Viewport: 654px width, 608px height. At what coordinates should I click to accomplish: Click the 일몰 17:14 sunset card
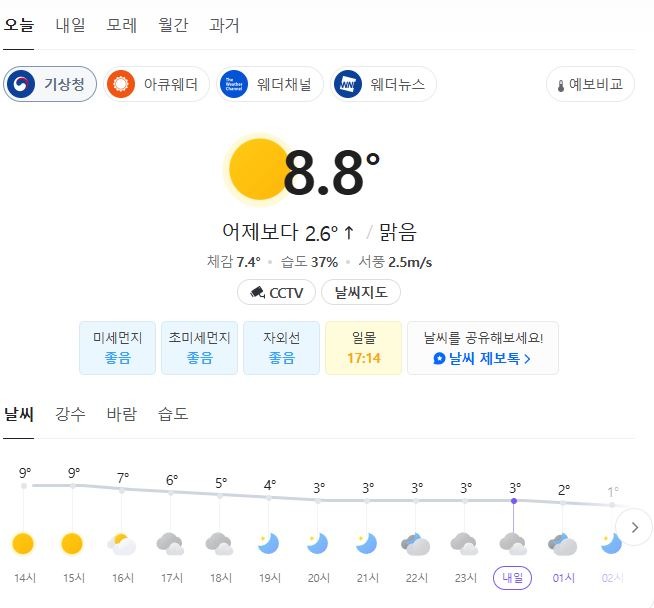tap(363, 347)
